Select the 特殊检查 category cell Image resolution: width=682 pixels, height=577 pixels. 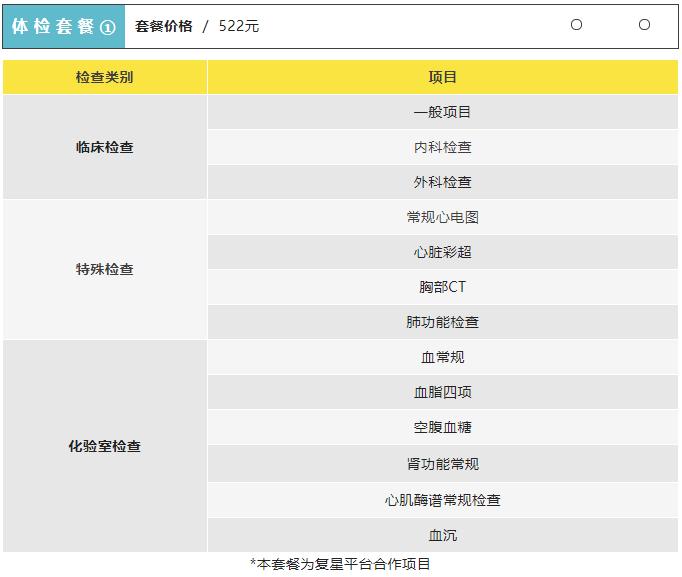(x=104, y=269)
